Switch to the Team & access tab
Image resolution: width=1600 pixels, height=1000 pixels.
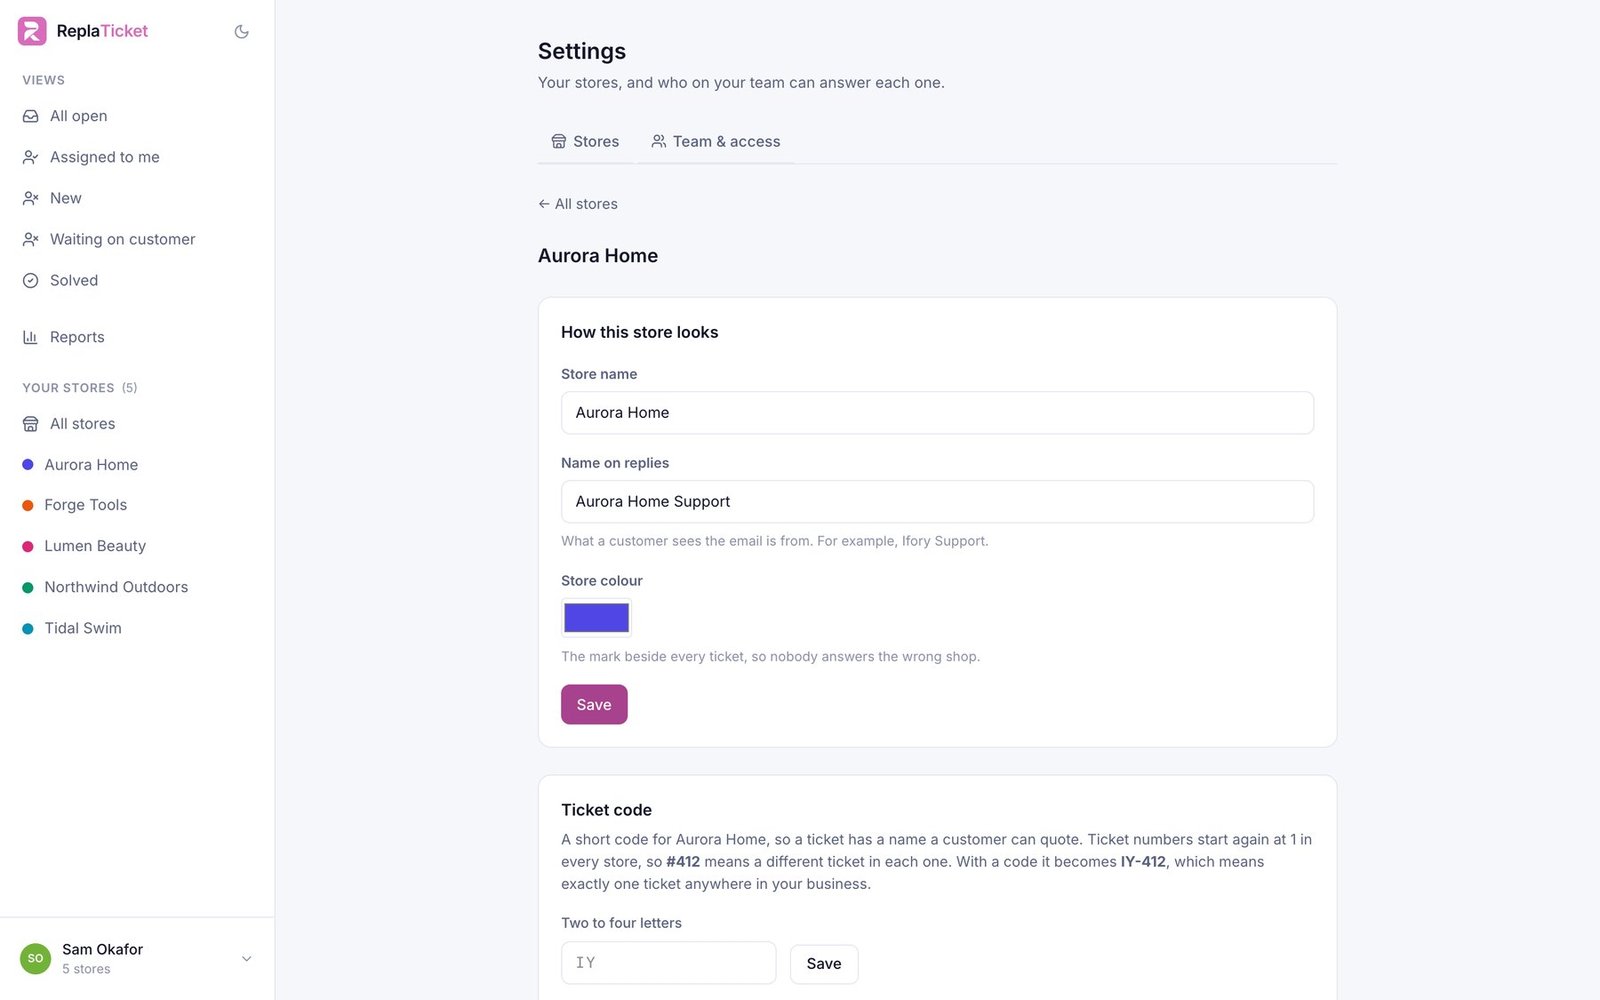(715, 142)
